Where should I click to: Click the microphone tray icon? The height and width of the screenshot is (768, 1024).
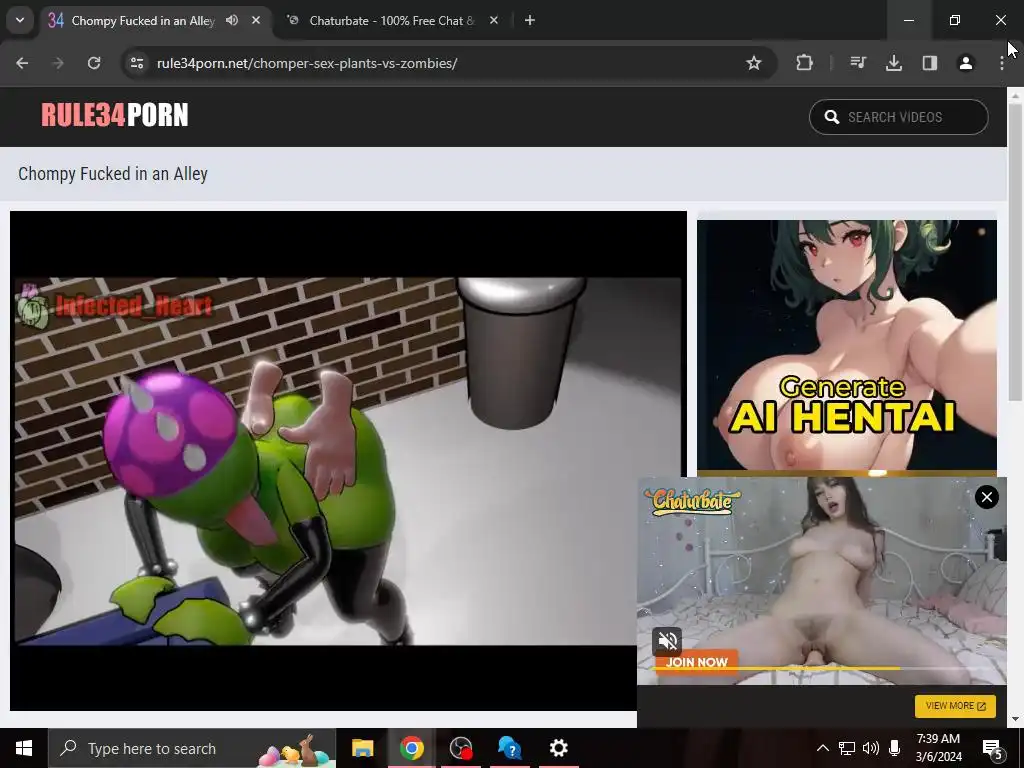(895, 748)
